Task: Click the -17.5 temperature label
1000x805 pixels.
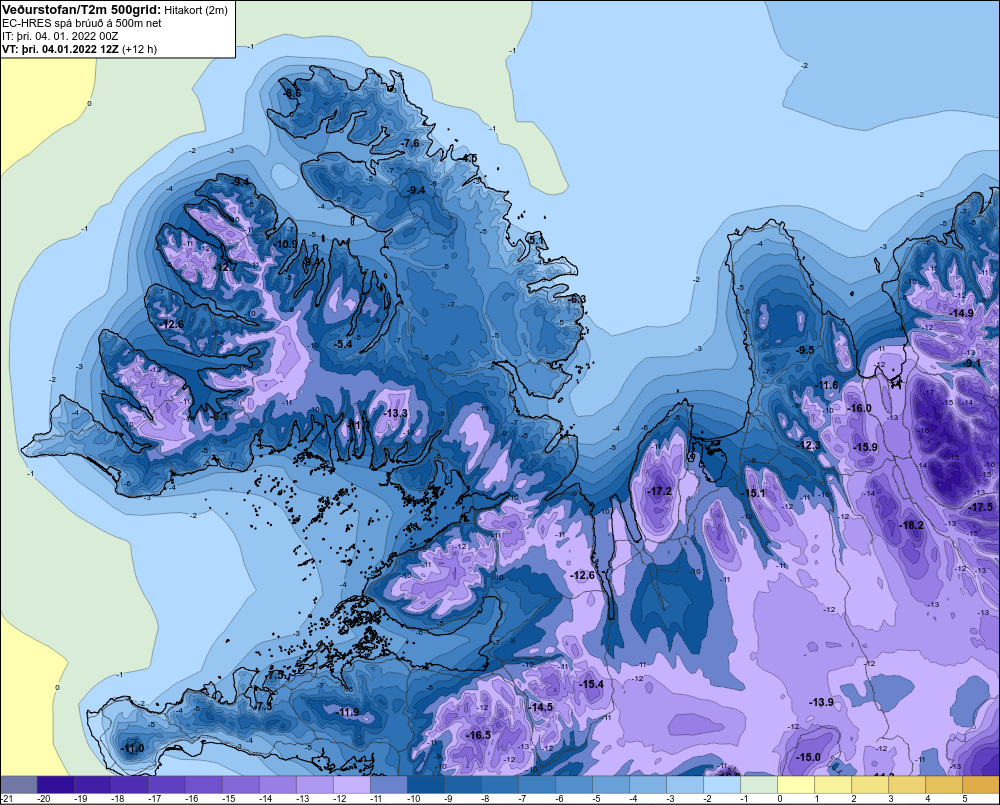Action: (x=980, y=508)
